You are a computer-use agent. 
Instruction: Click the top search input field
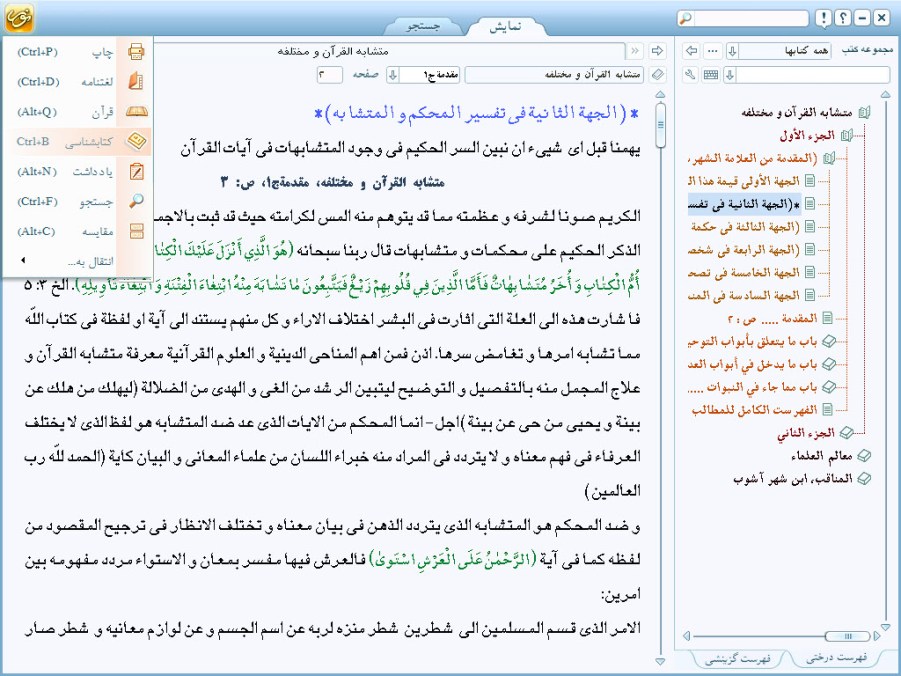point(752,18)
